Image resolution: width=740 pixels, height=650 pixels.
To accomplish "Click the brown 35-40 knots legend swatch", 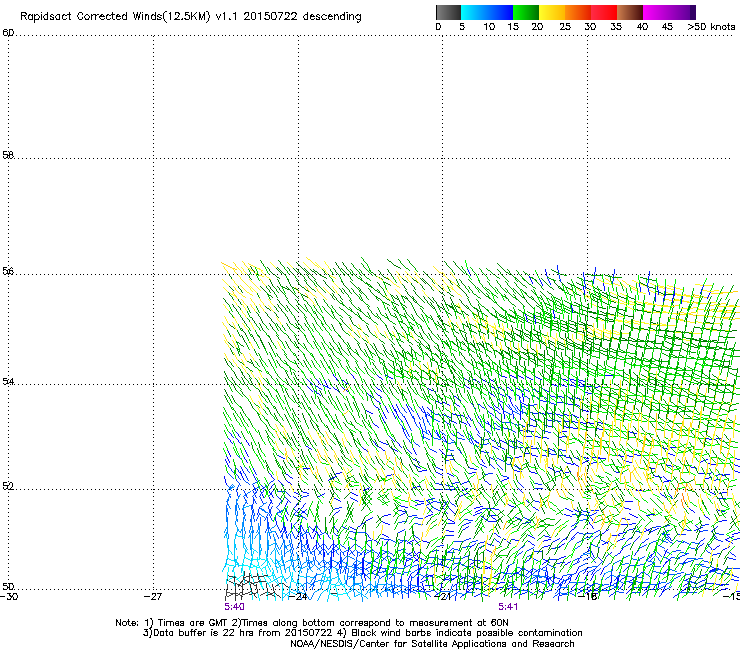I will [630, 12].
